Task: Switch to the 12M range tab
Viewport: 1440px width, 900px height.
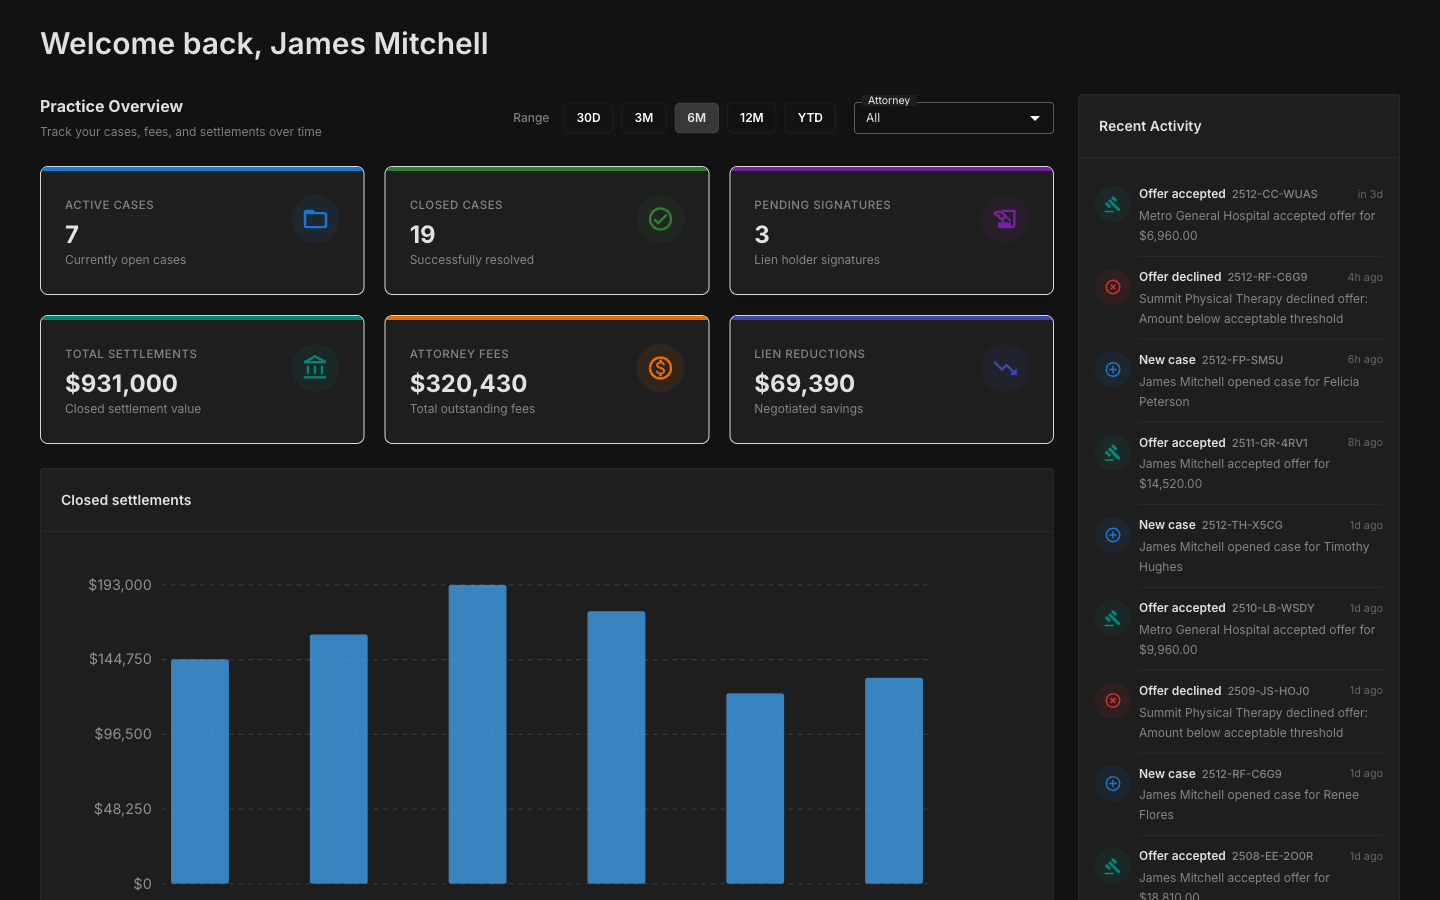Action: (x=751, y=117)
